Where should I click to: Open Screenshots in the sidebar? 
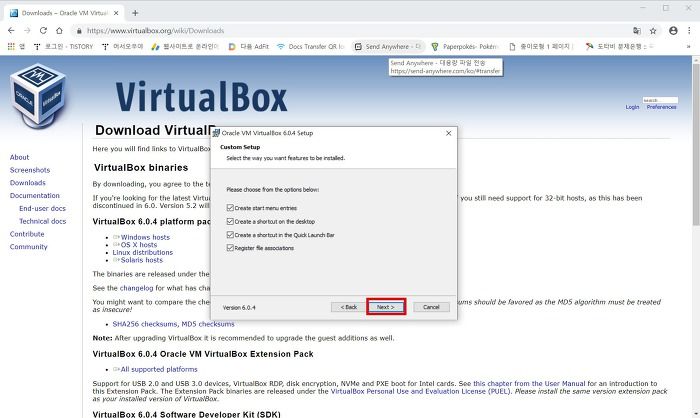click(30, 170)
